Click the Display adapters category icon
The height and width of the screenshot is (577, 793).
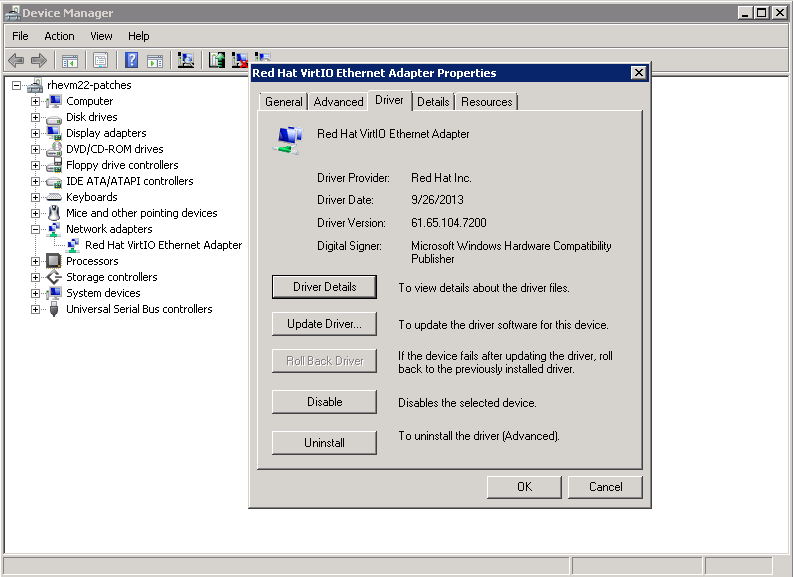(x=54, y=133)
